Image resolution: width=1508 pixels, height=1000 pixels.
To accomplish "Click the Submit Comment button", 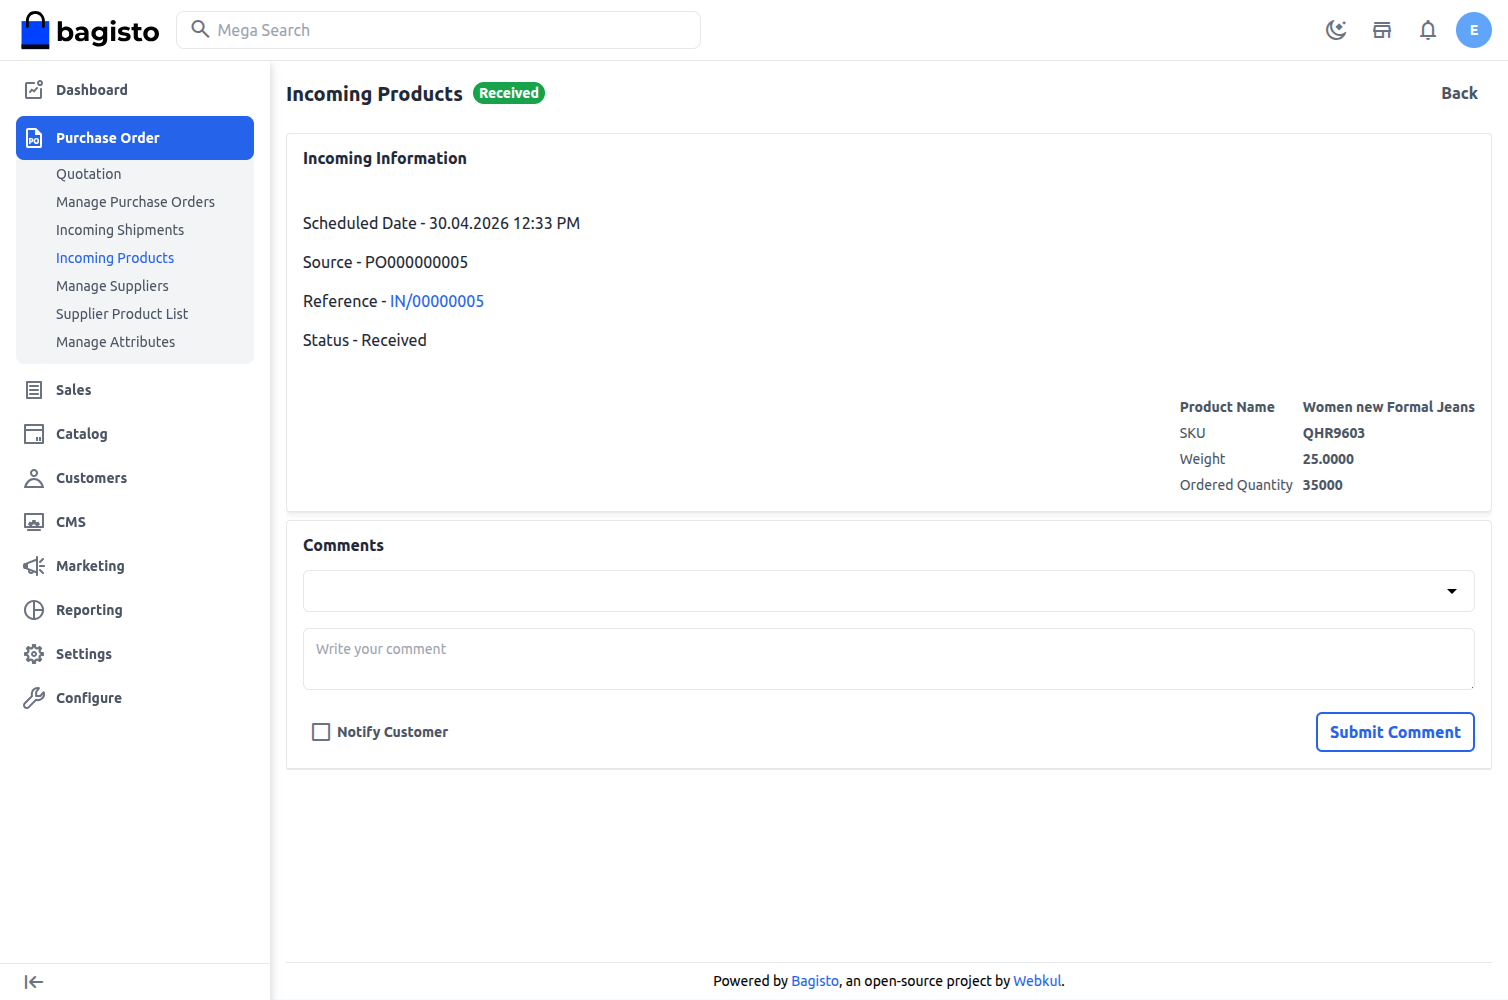I will (1395, 731).
